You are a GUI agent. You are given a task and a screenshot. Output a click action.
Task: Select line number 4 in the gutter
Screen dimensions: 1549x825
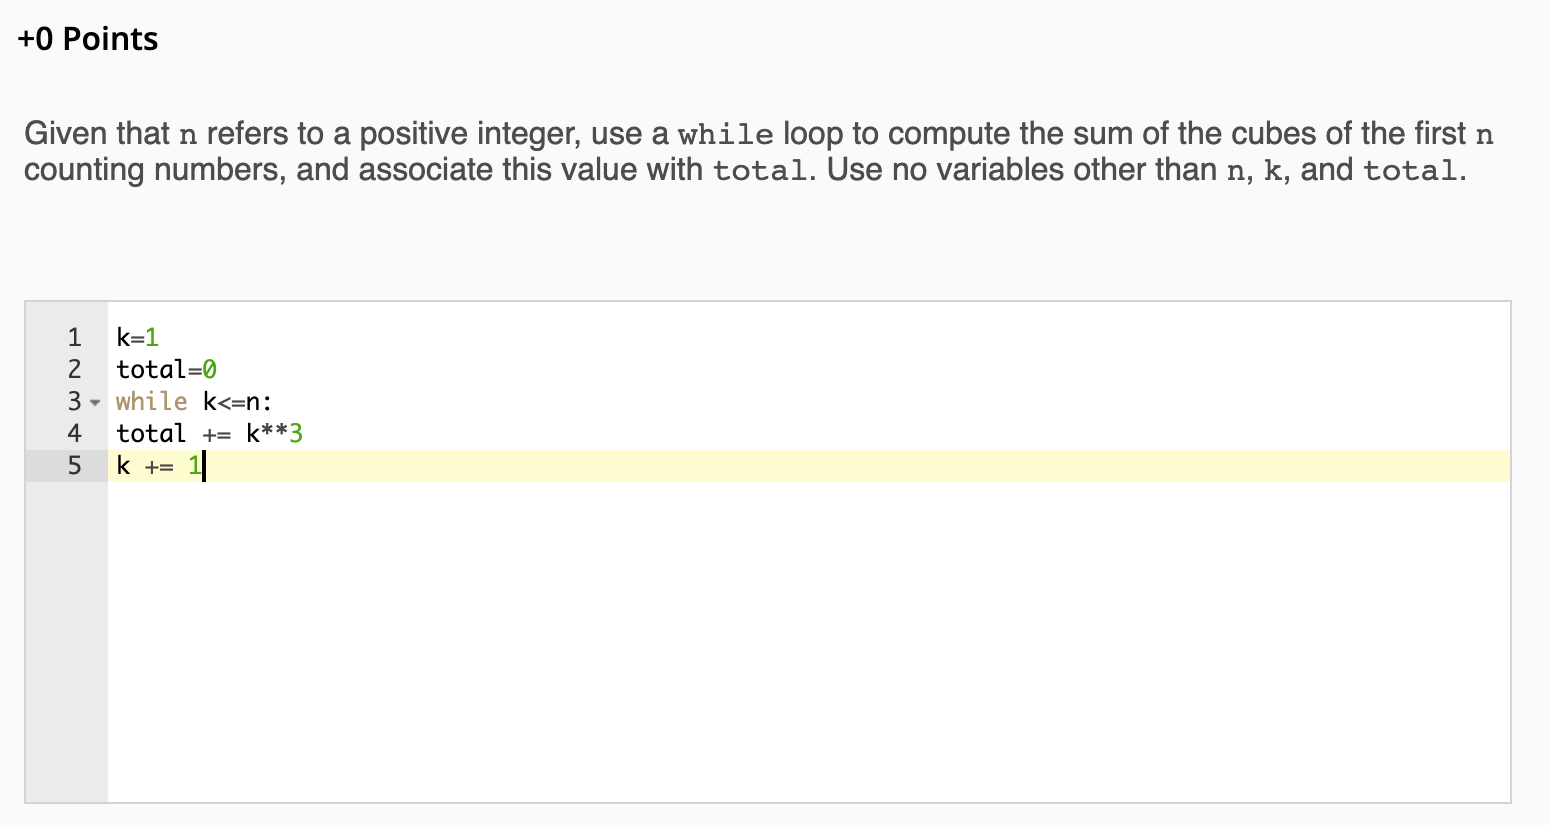74,434
